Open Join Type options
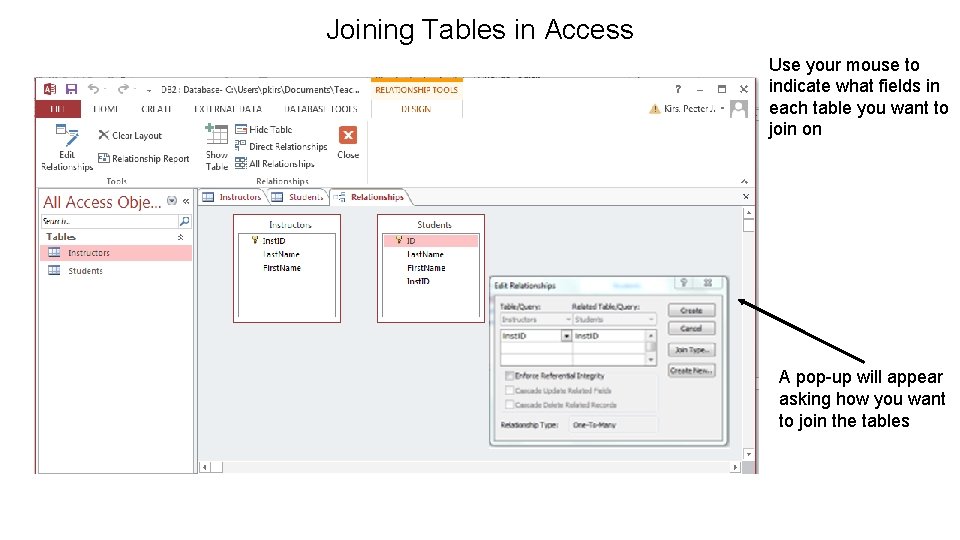Image resolution: width=960 pixels, height=540 pixels. coord(691,350)
